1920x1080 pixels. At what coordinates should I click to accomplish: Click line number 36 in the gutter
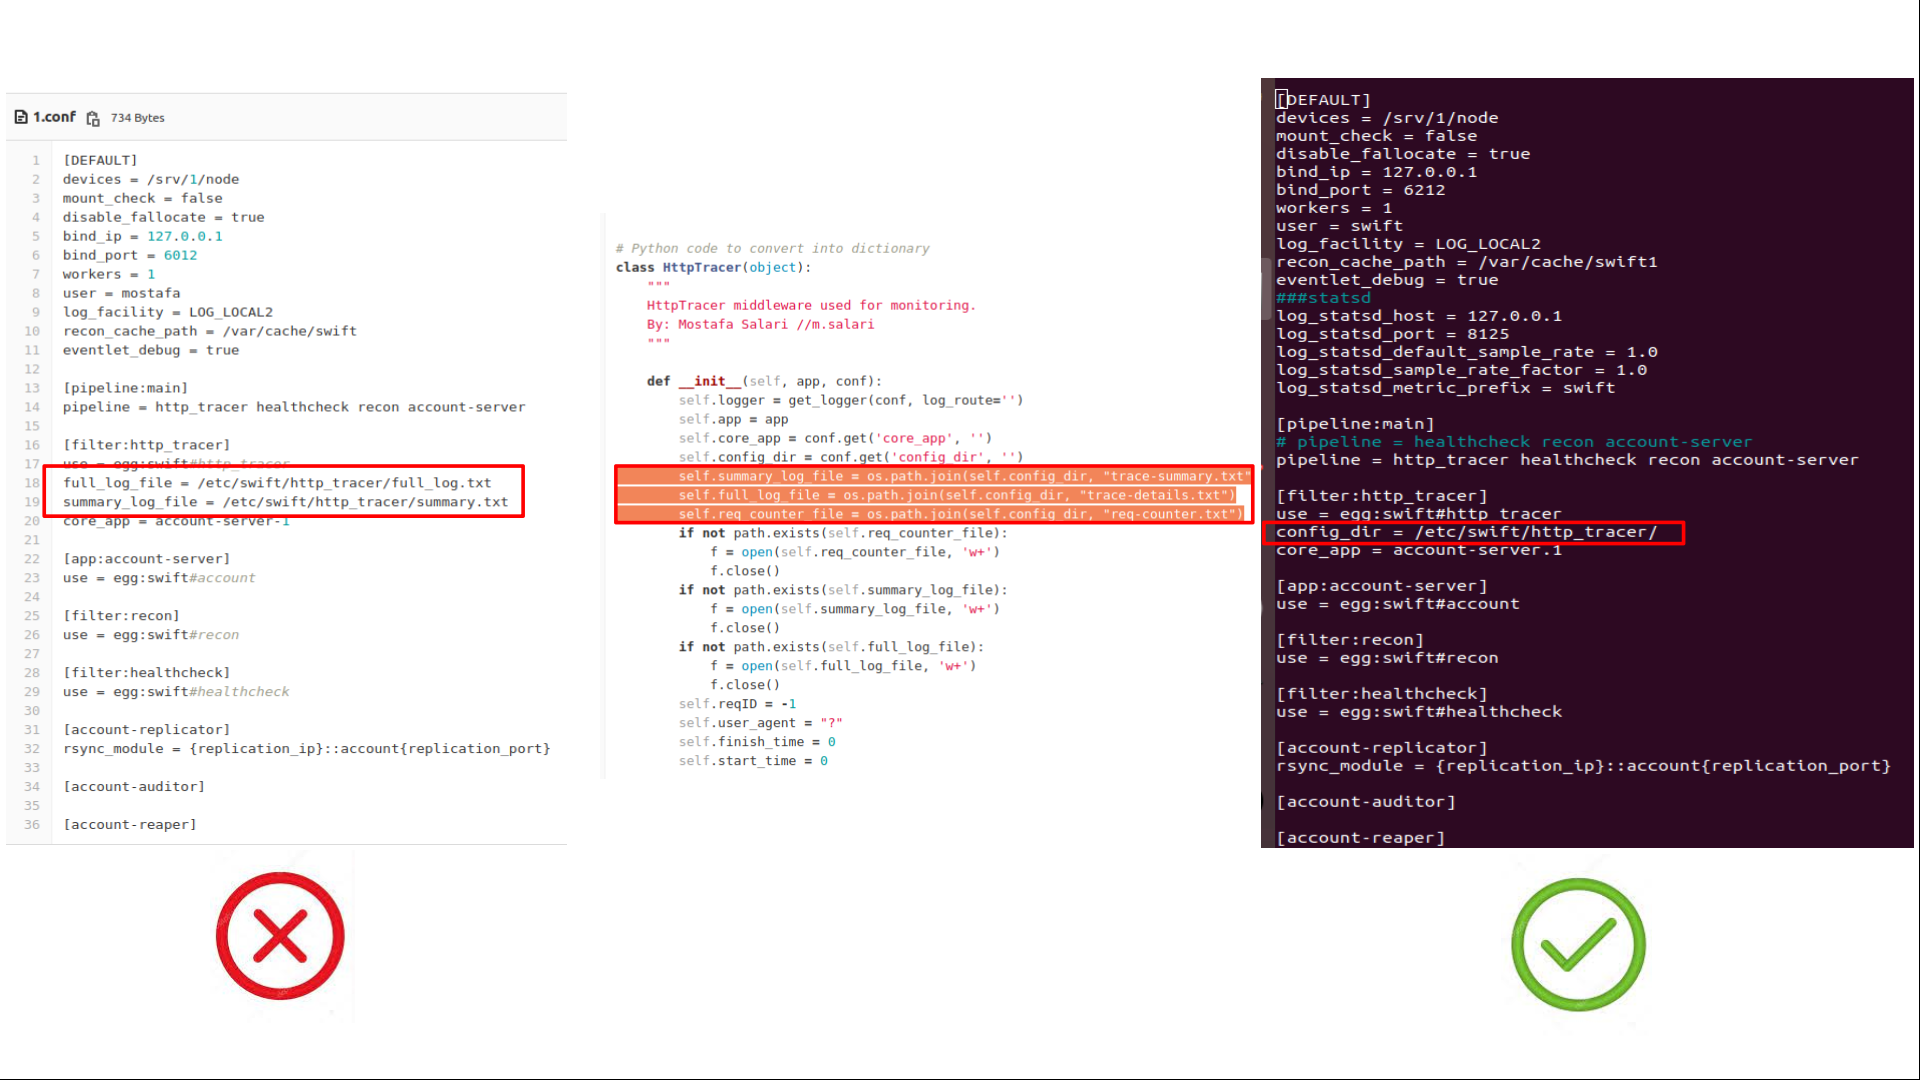tap(32, 825)
